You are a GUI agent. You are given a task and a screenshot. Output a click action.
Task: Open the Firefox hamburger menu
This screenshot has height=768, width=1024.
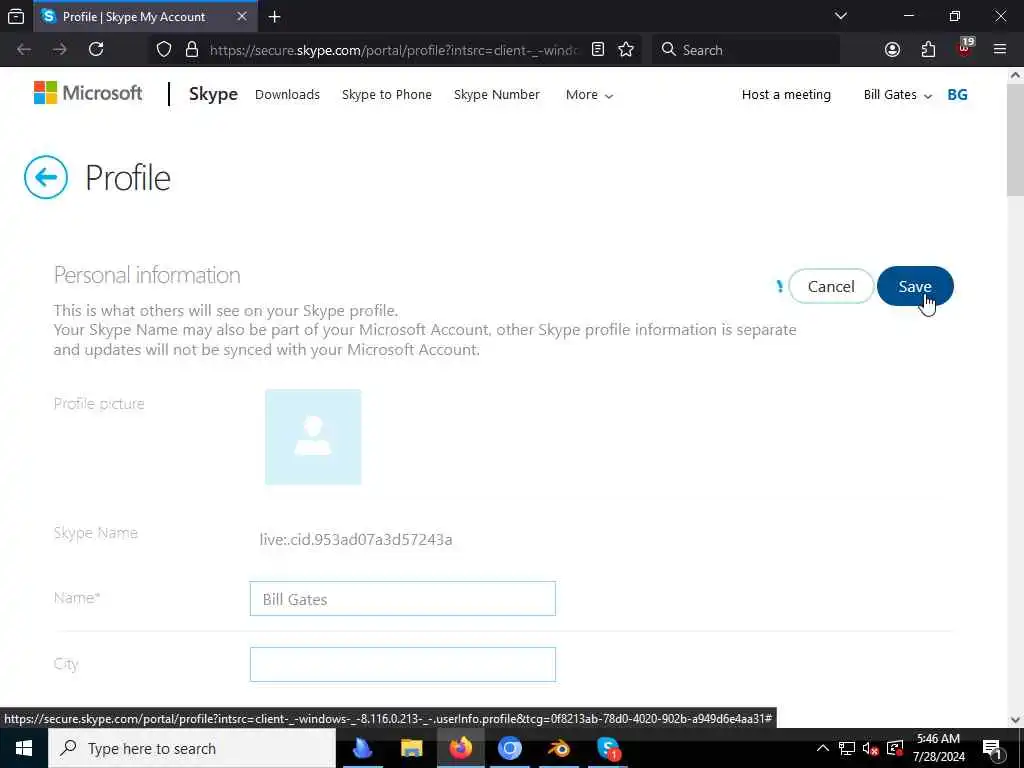pyautogui.click(x=1000, y=50)
